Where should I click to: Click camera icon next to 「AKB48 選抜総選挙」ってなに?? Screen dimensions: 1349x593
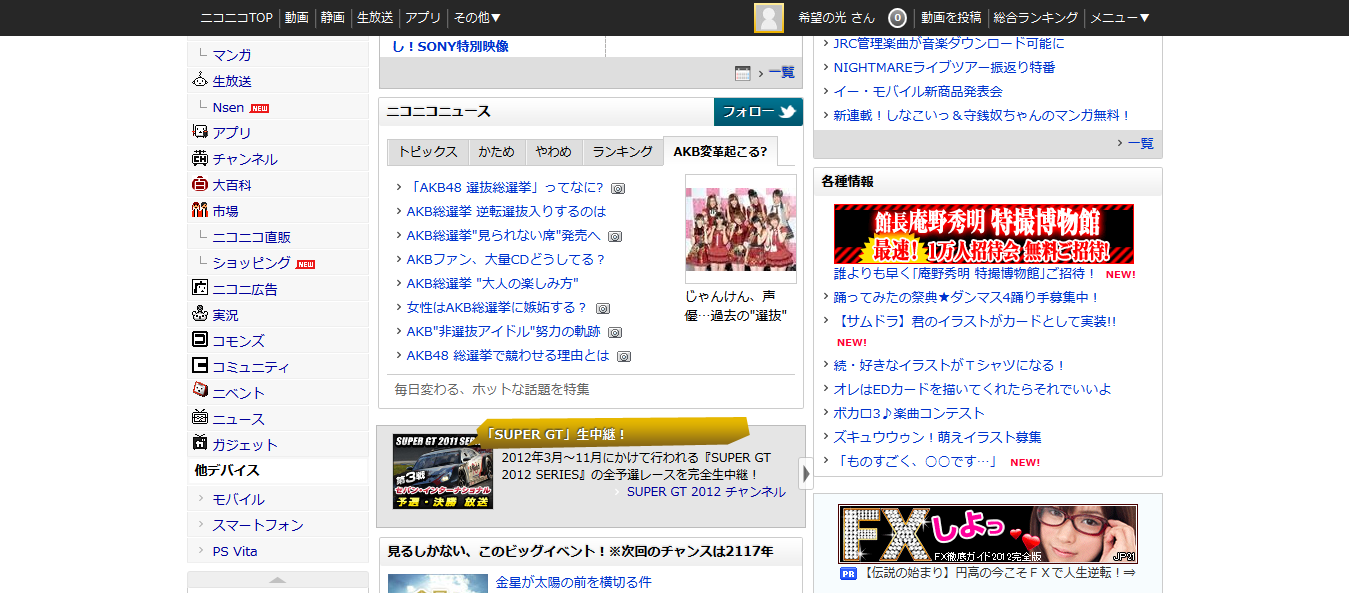click(x=618, y=188)
